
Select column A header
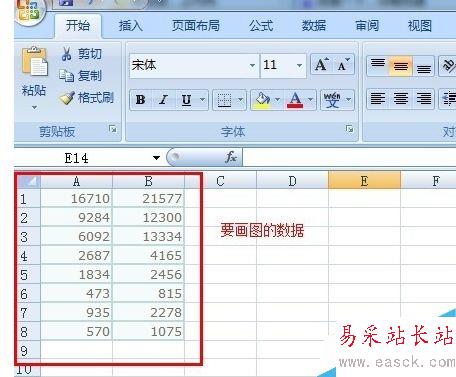pyautogui.click(x=76, y=181)
